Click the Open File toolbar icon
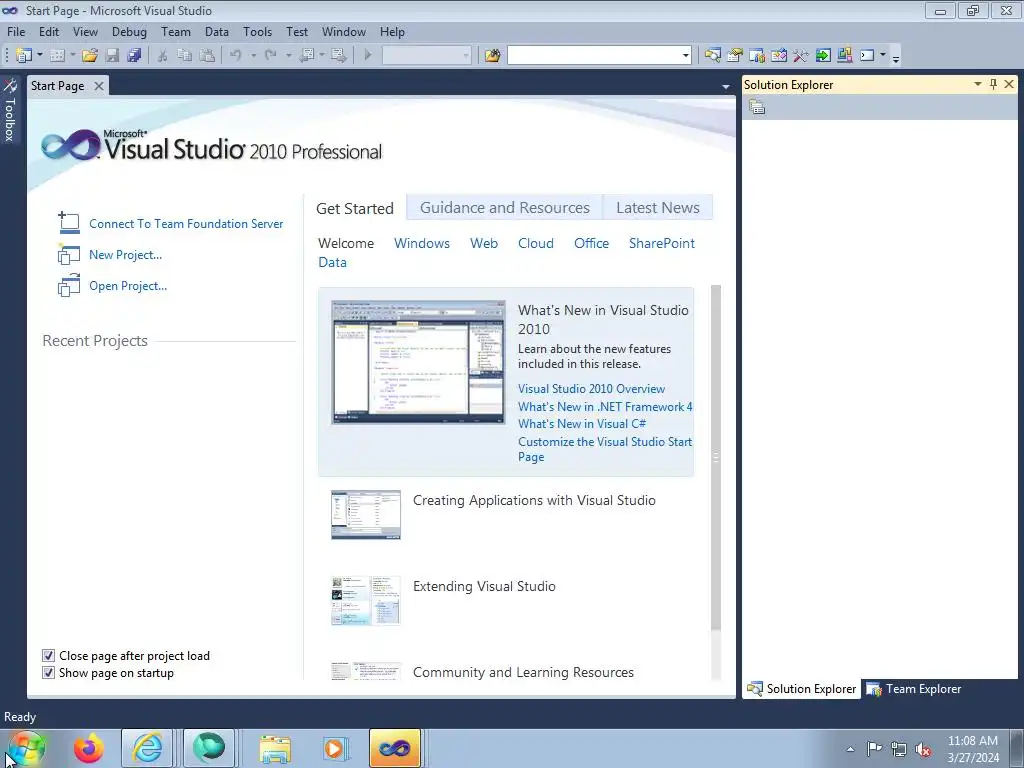1024x768 pixels. pos(90,56)
